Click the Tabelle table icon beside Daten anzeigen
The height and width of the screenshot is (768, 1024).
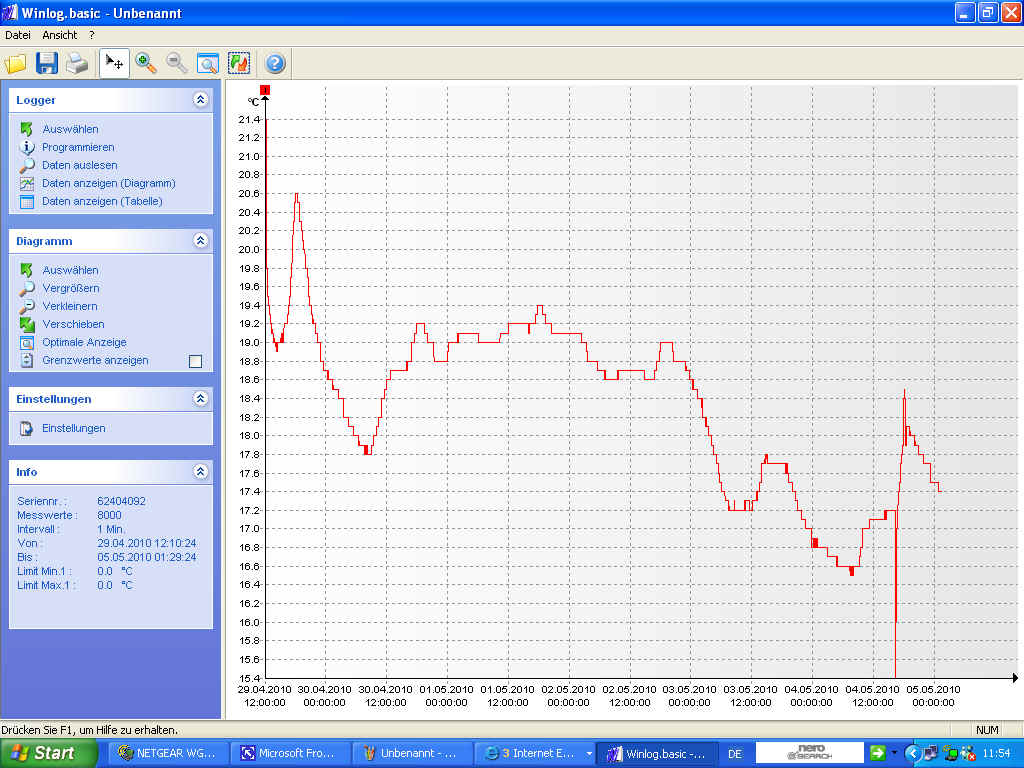(x=27, y=202)
